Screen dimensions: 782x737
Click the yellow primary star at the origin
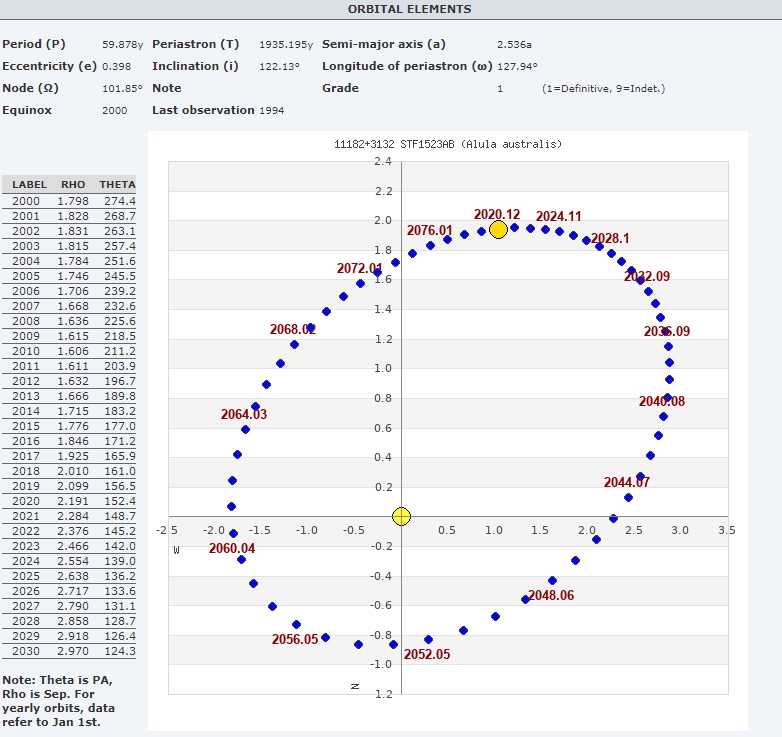click(x=401, y=516)
